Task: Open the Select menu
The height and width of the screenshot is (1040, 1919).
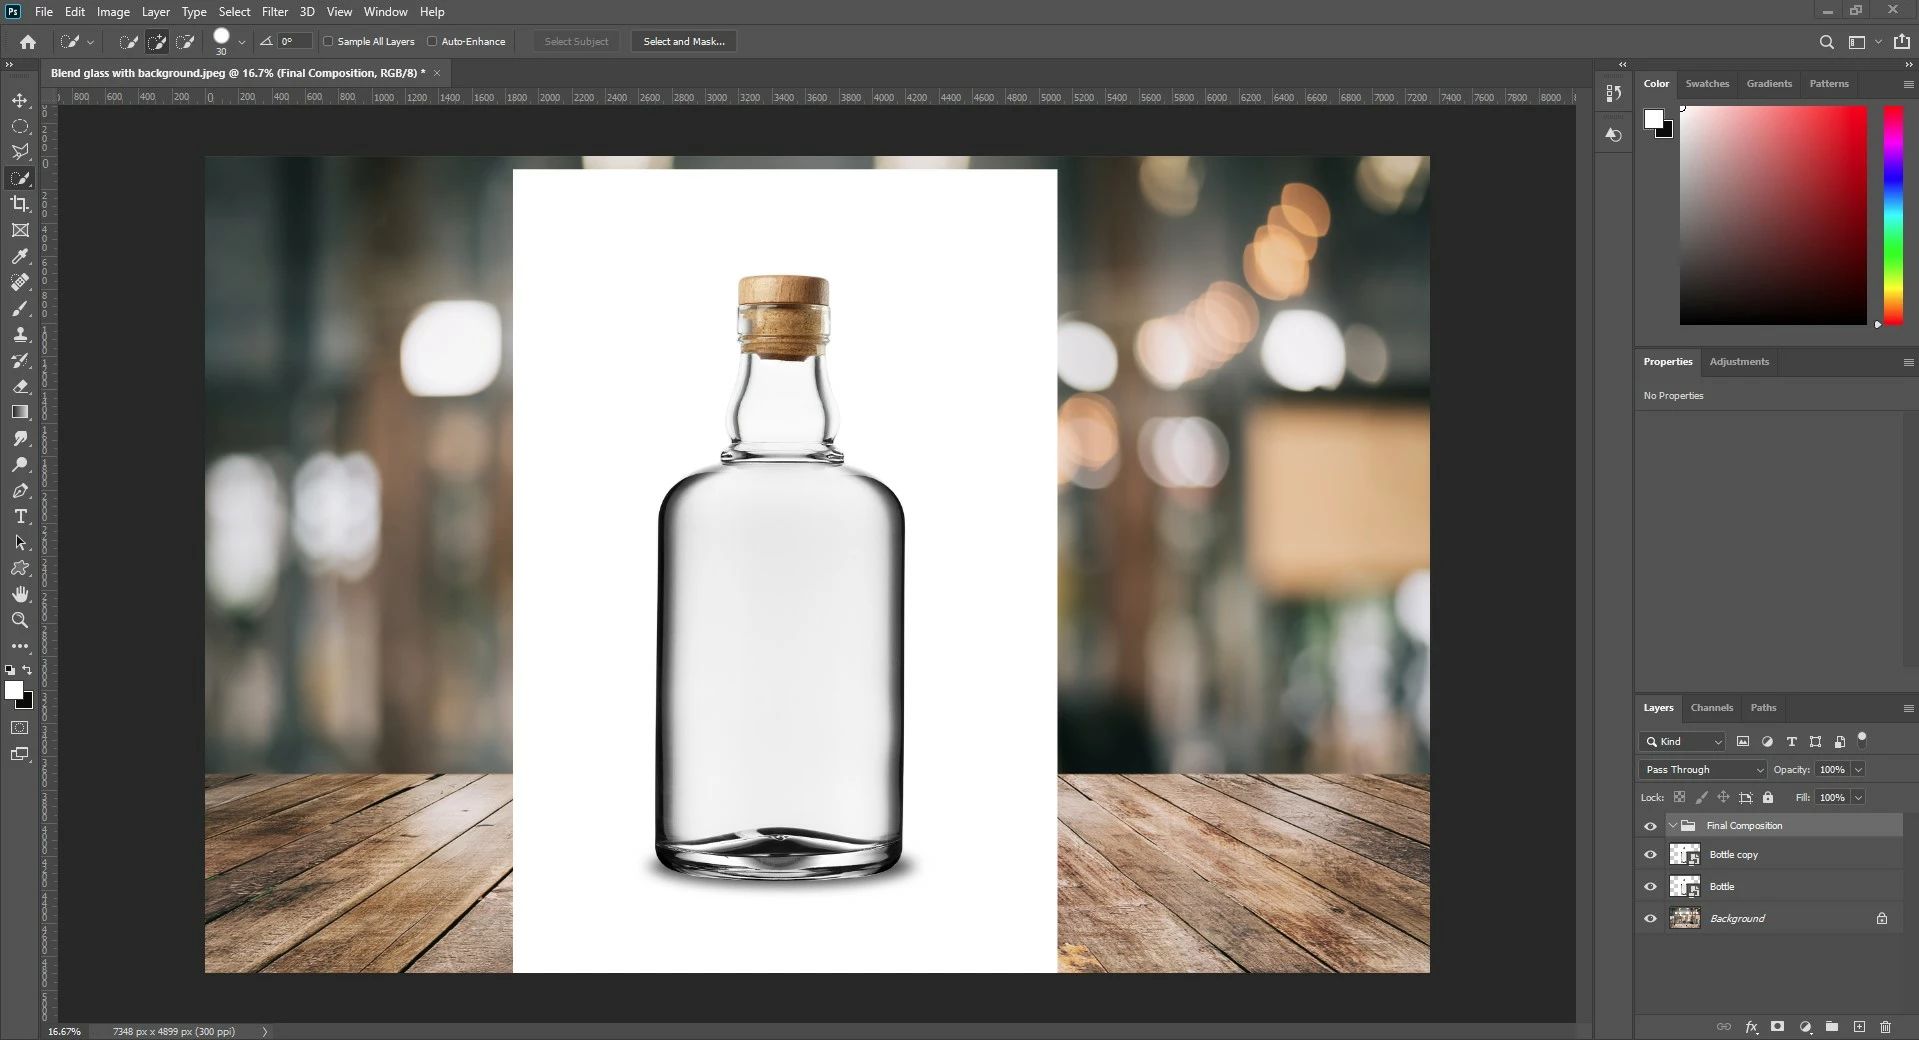Action: tap(234, 12)
